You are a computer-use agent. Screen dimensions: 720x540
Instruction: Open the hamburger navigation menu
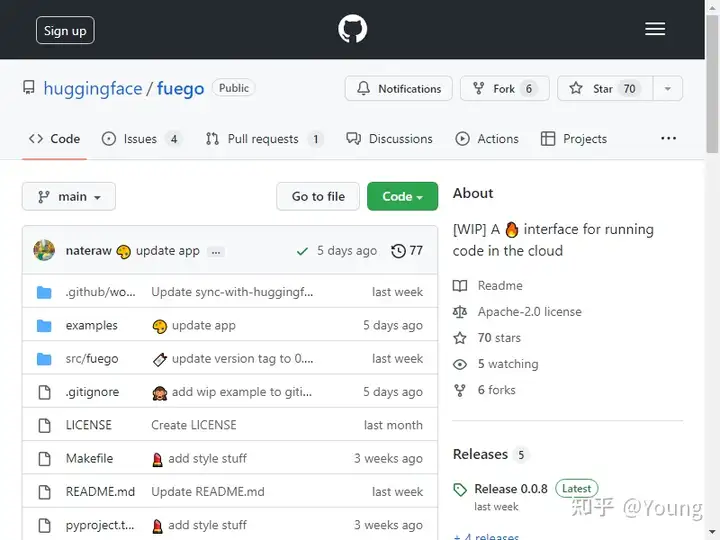[x=655, y=29]
